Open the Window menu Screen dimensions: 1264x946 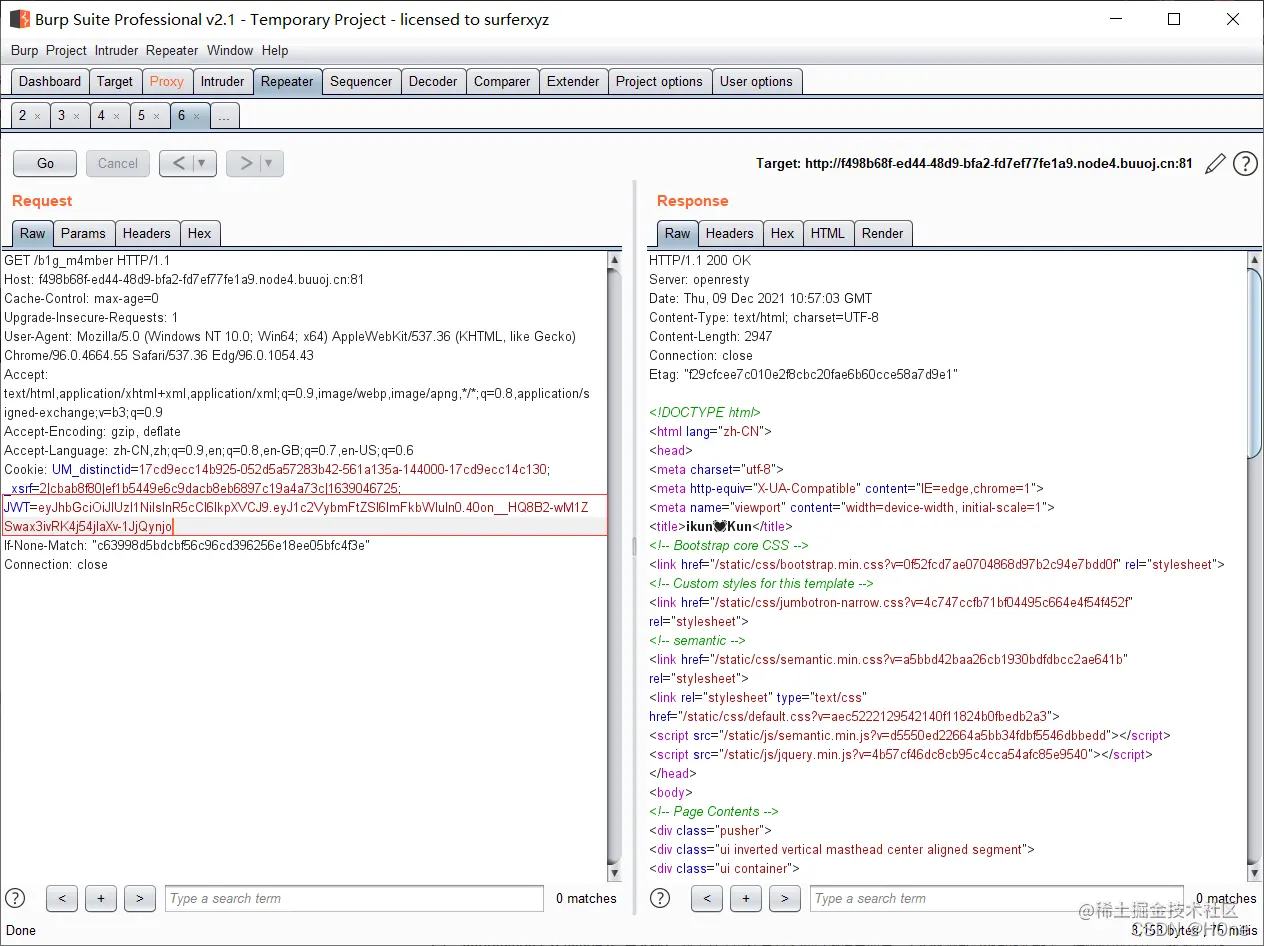[x=230, y=50]
